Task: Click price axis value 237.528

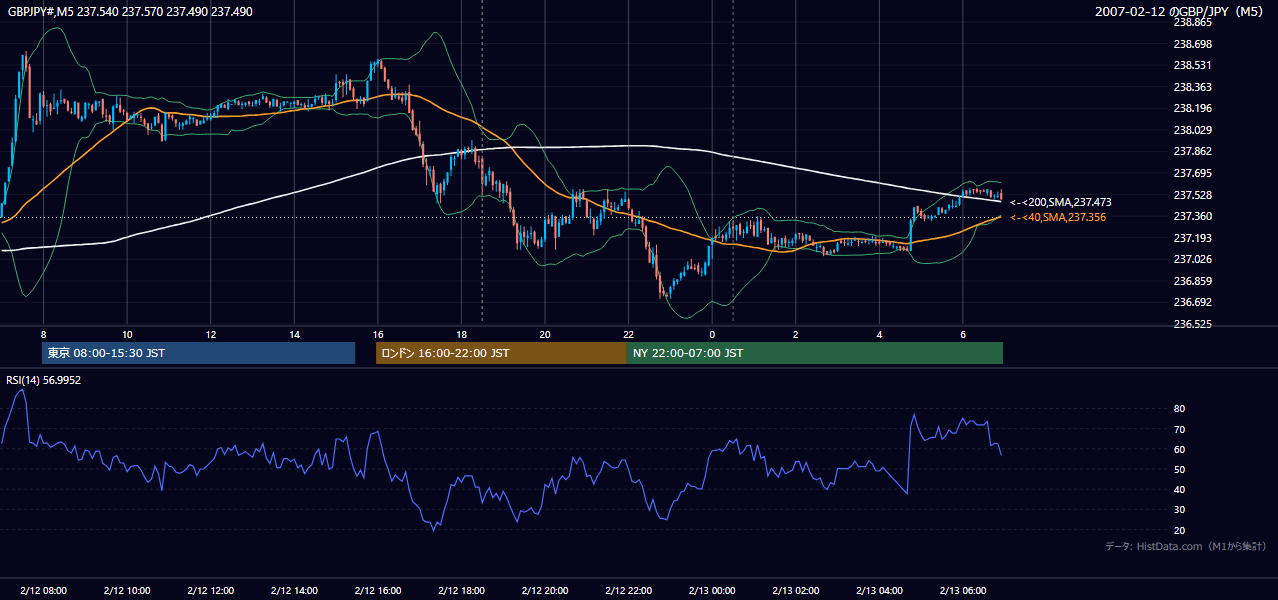Action: point(1192,195)
